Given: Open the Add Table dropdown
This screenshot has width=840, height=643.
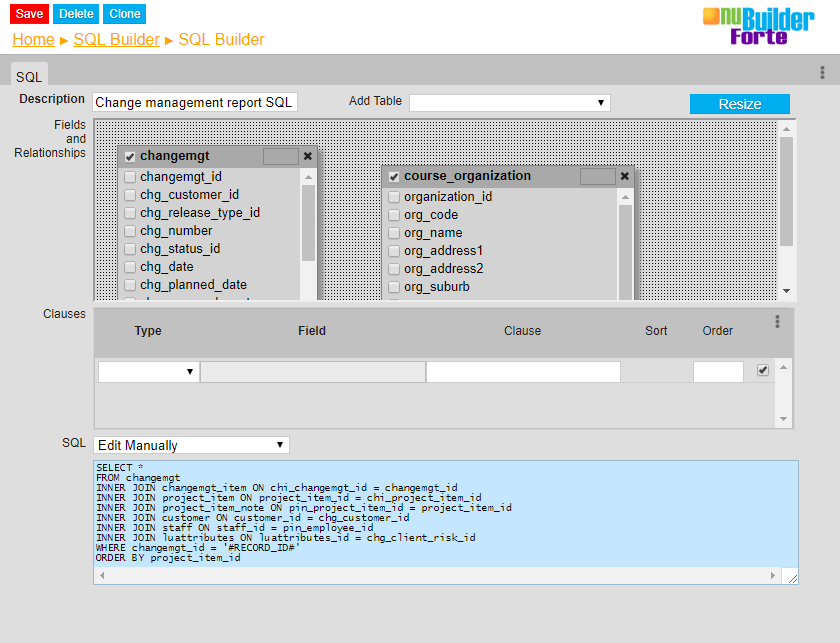Looking at the screenshot, I should point(509,103).
